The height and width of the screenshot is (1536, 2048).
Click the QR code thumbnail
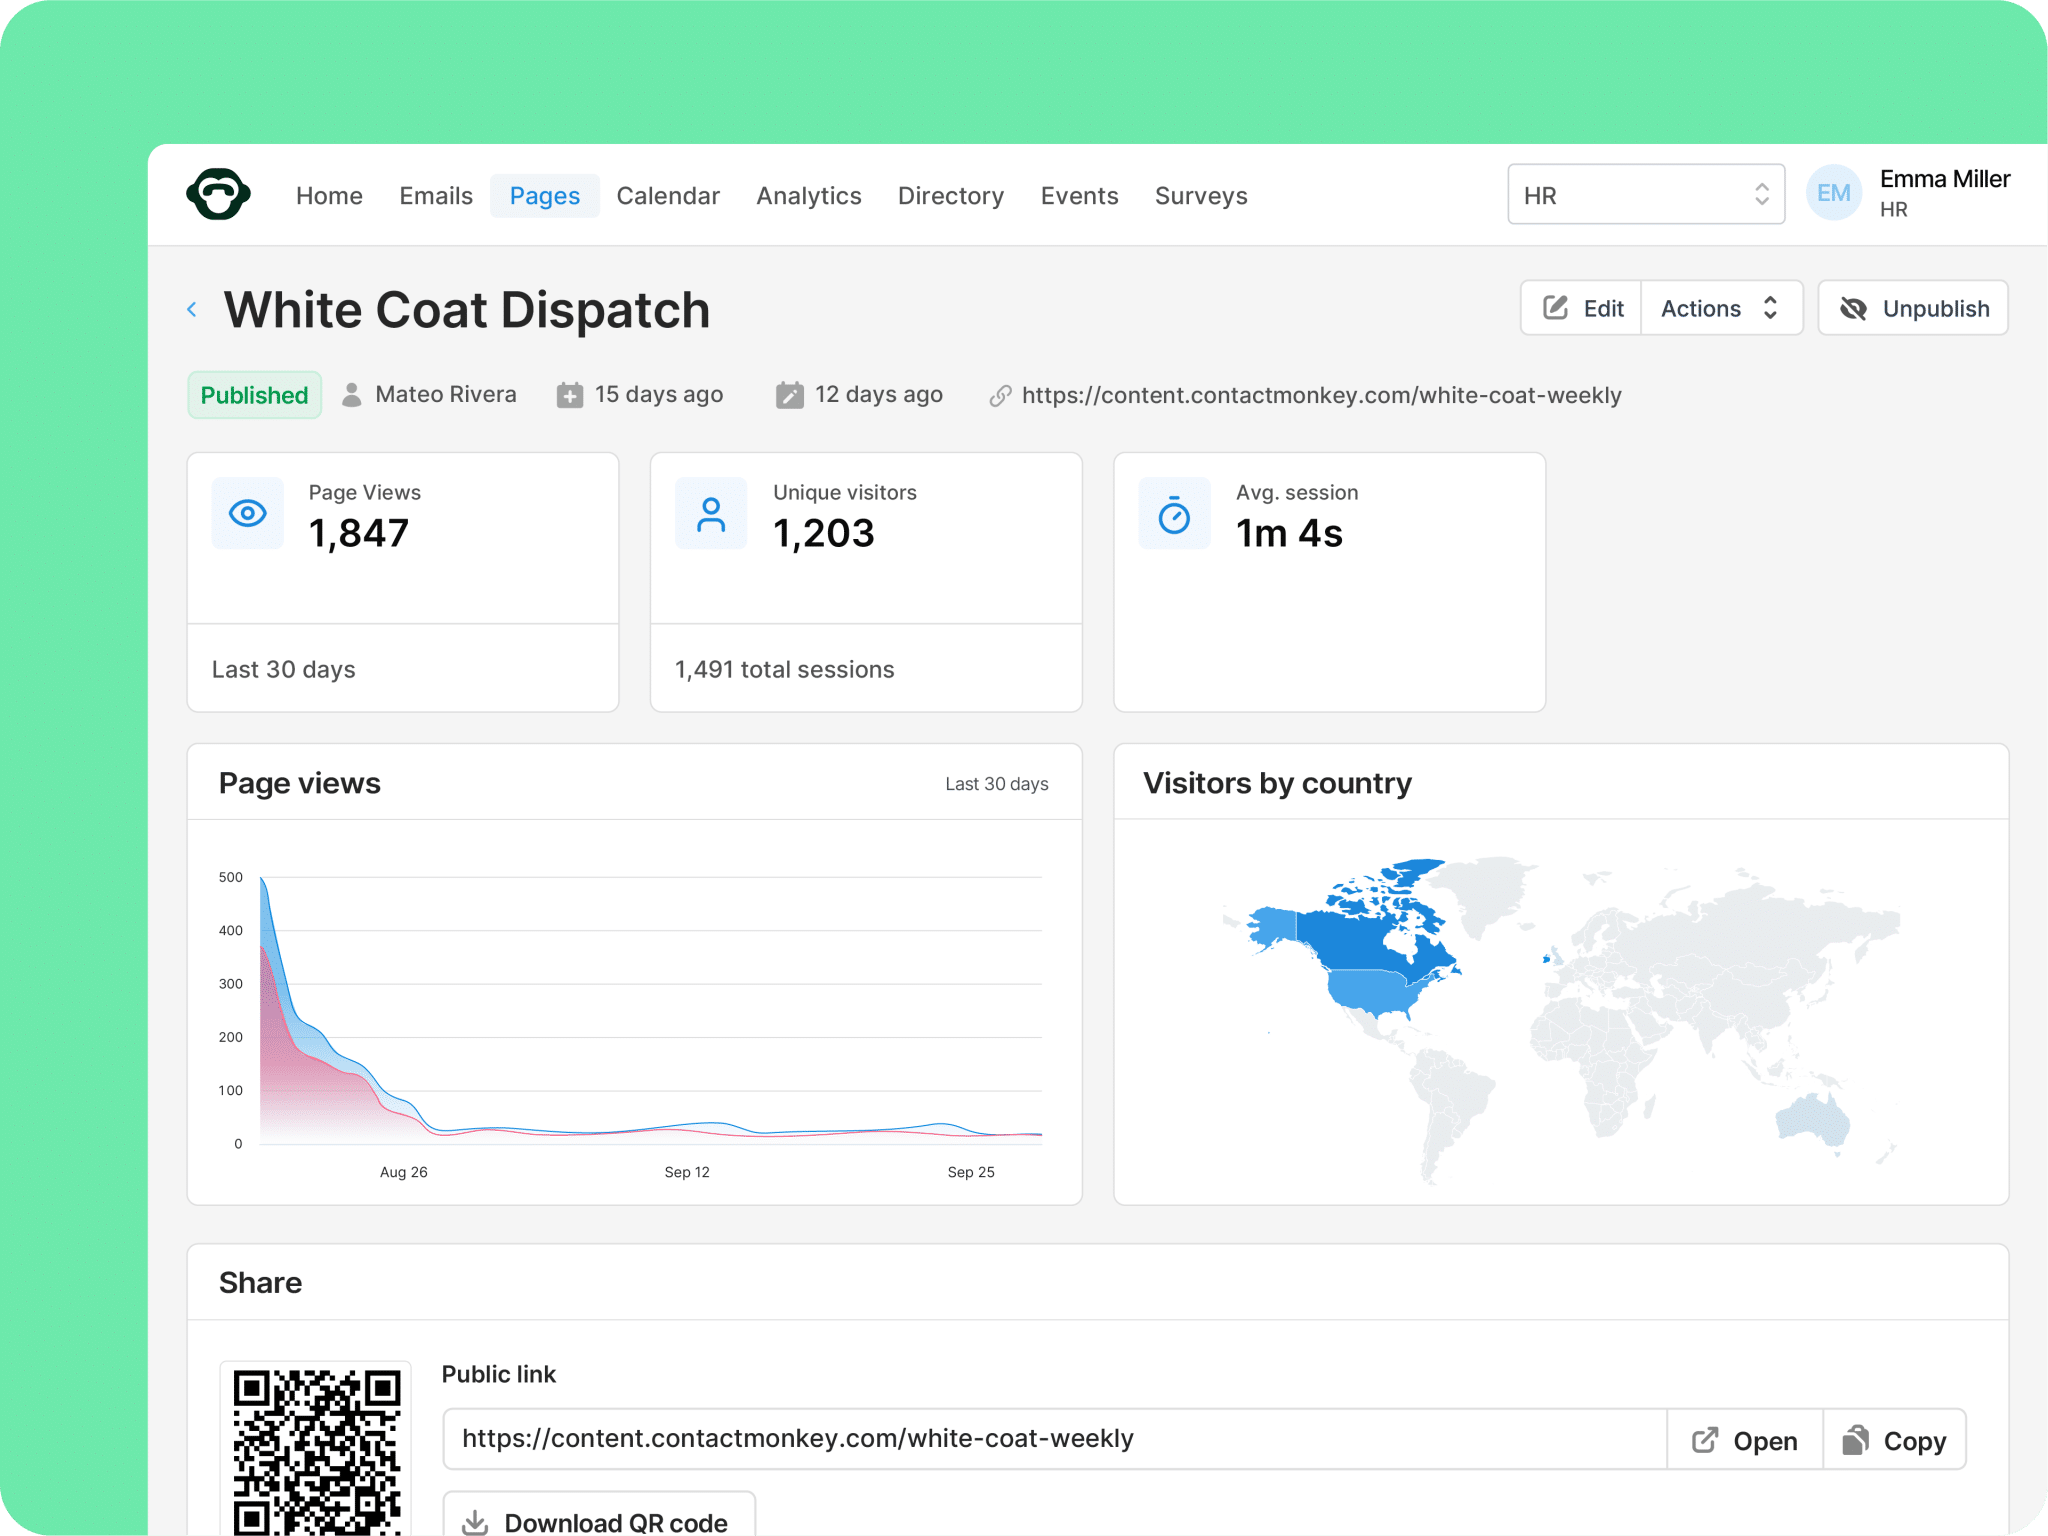coord(316,1450)
